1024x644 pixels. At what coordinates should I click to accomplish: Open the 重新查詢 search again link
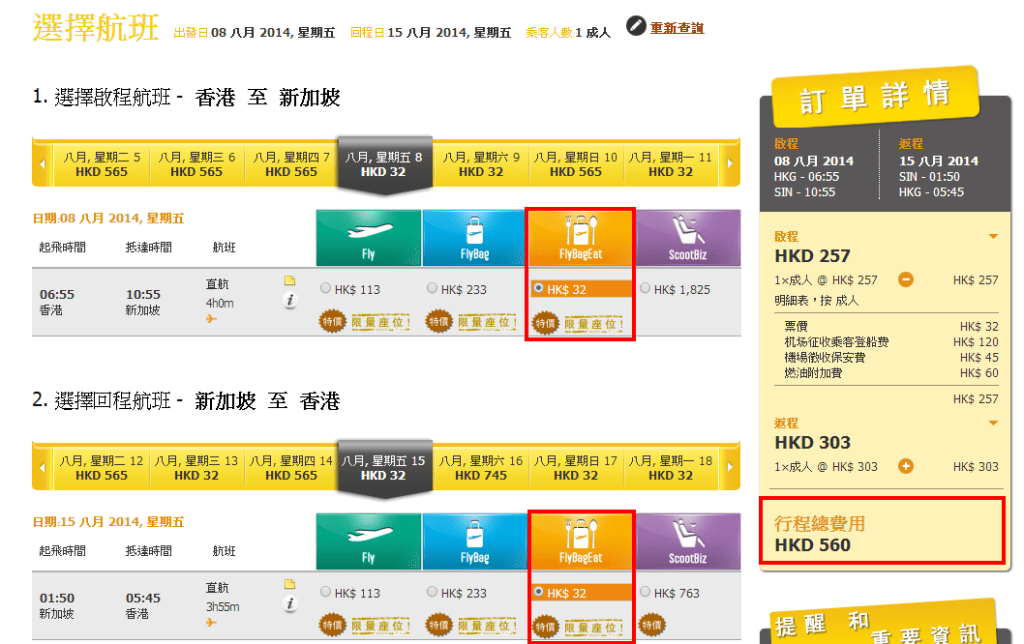tap(676, 28)
